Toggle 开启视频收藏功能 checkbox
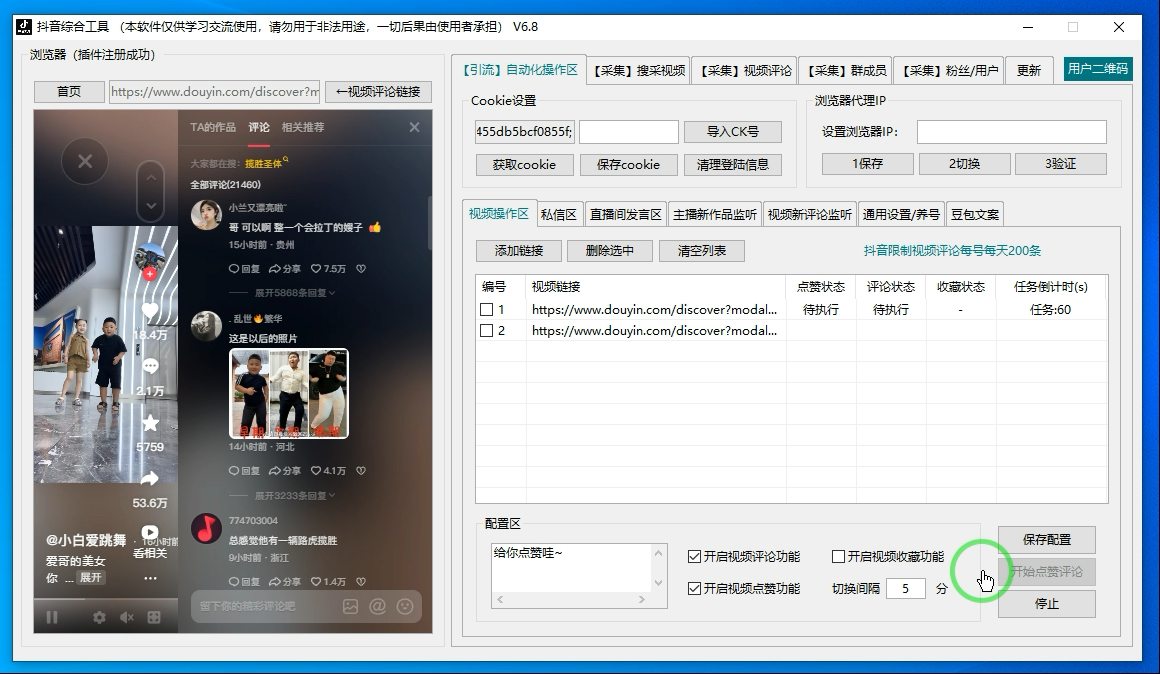This screenshot has height=674, width=1160. [x=838, y=556]
